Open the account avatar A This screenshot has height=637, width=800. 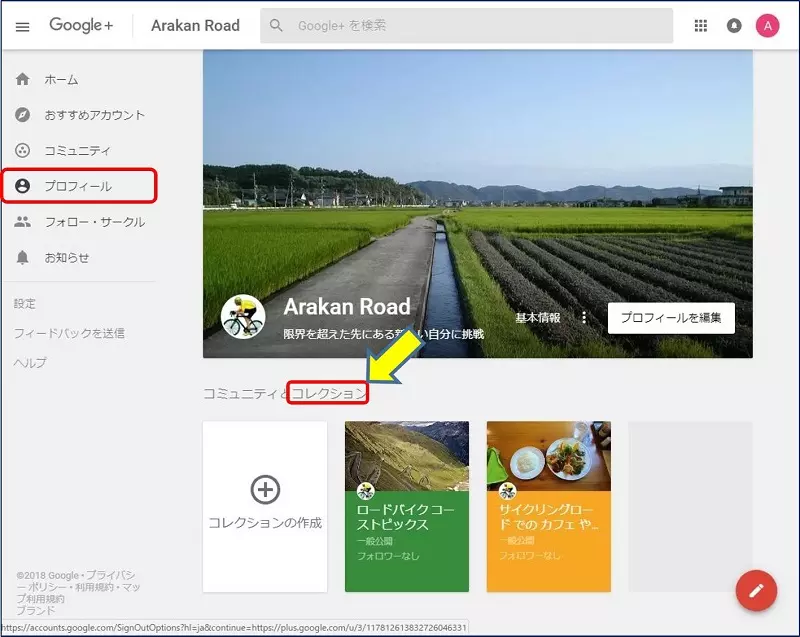point(767,26)
